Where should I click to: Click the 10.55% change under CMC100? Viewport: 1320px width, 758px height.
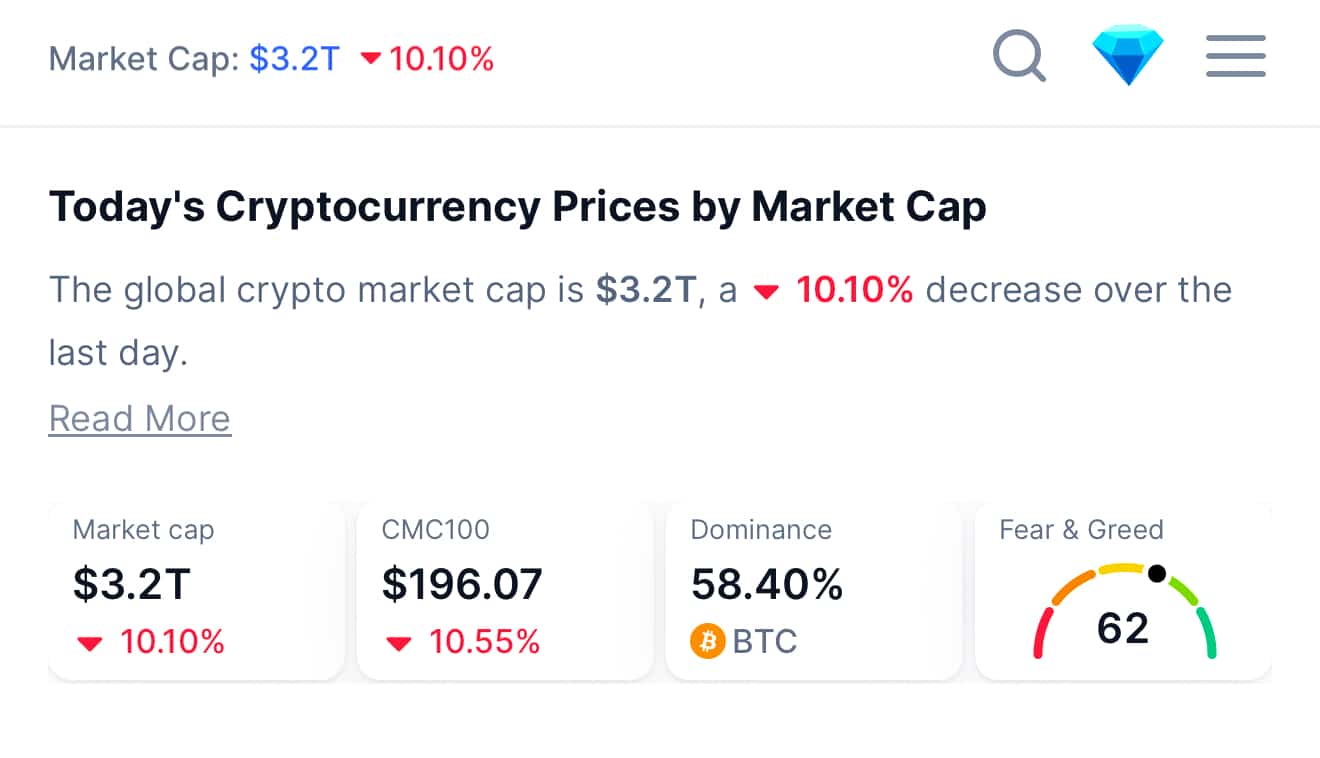tap(485, 642)
